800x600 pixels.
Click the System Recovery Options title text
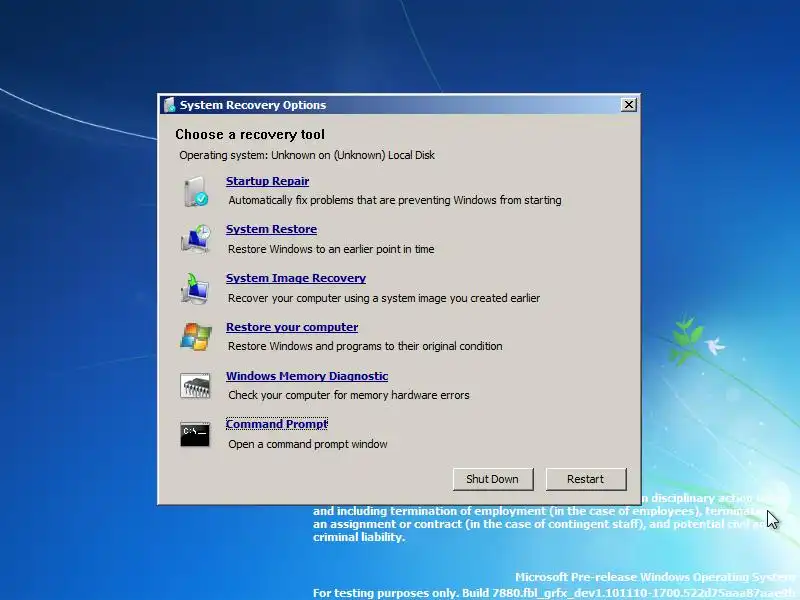[x=253, y=105]
